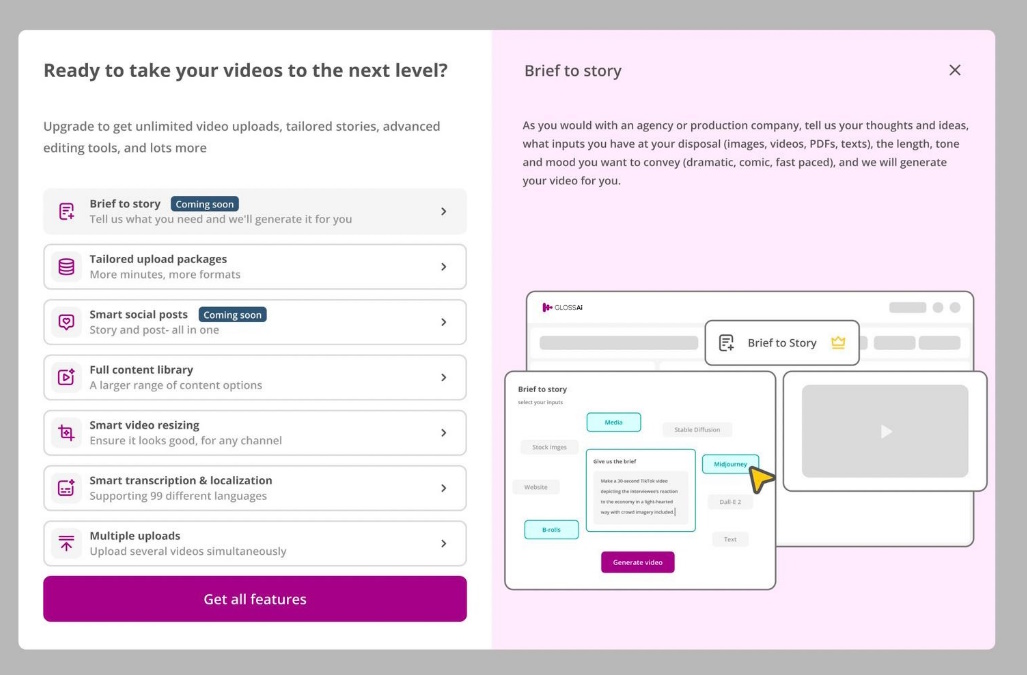Expand Smart video resizing chevron
This screenshot has height=675, width=1027.
[x=444, y=433]
